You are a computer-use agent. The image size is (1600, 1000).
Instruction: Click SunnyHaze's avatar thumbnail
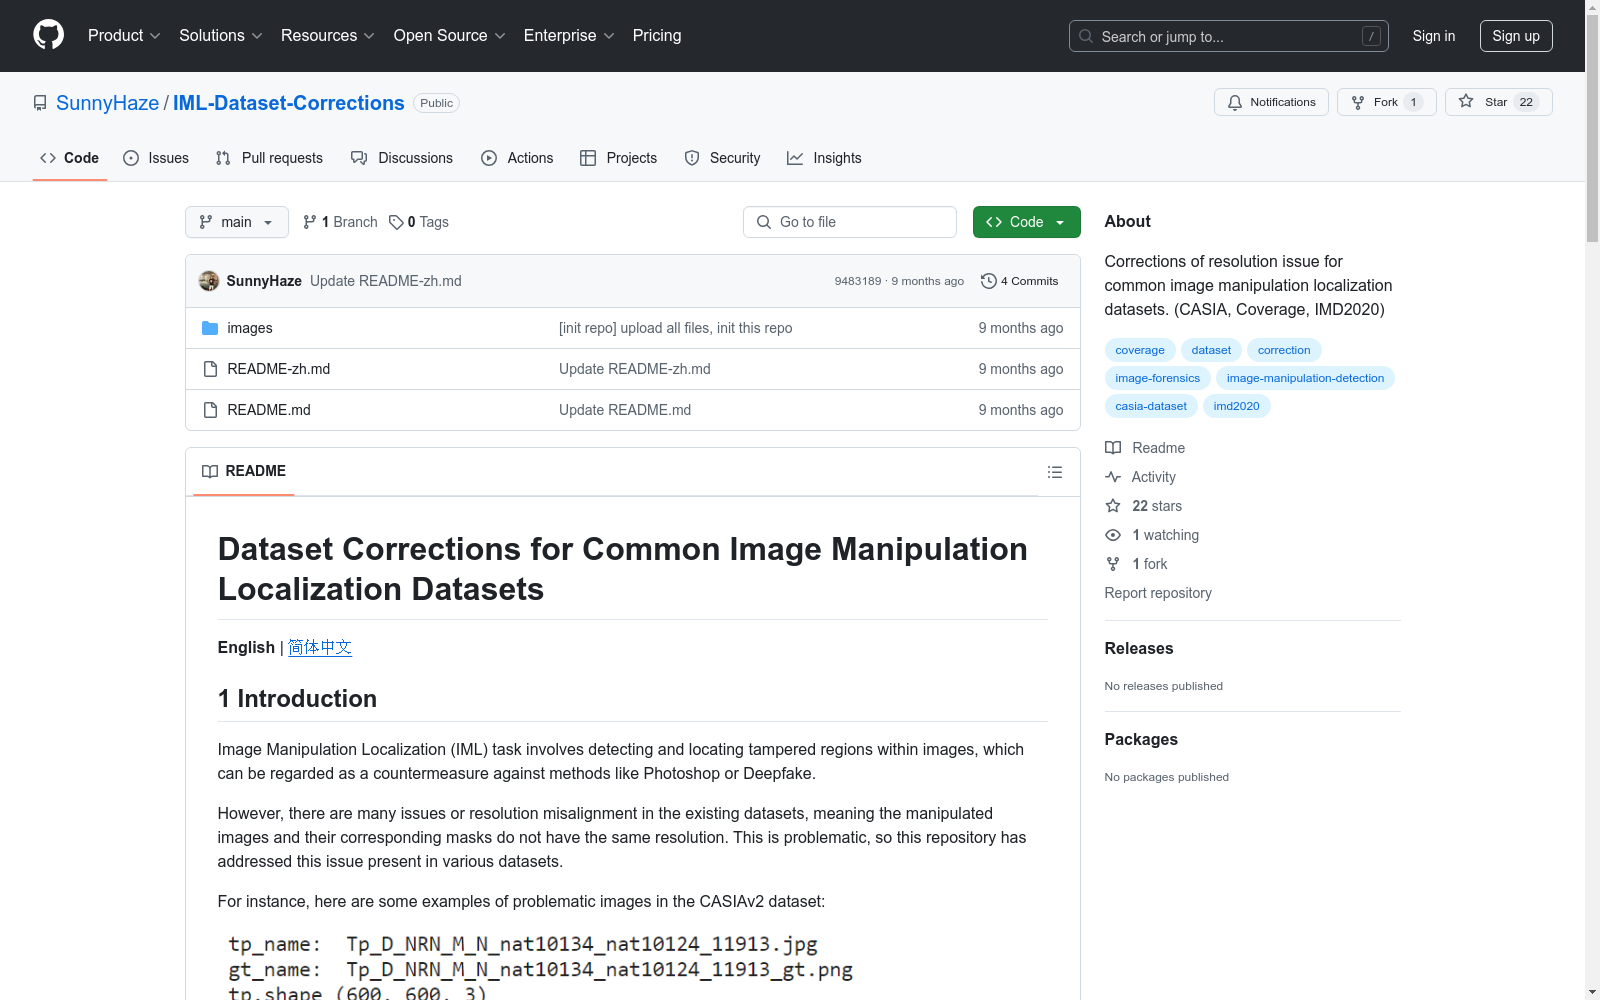point(209,281)
